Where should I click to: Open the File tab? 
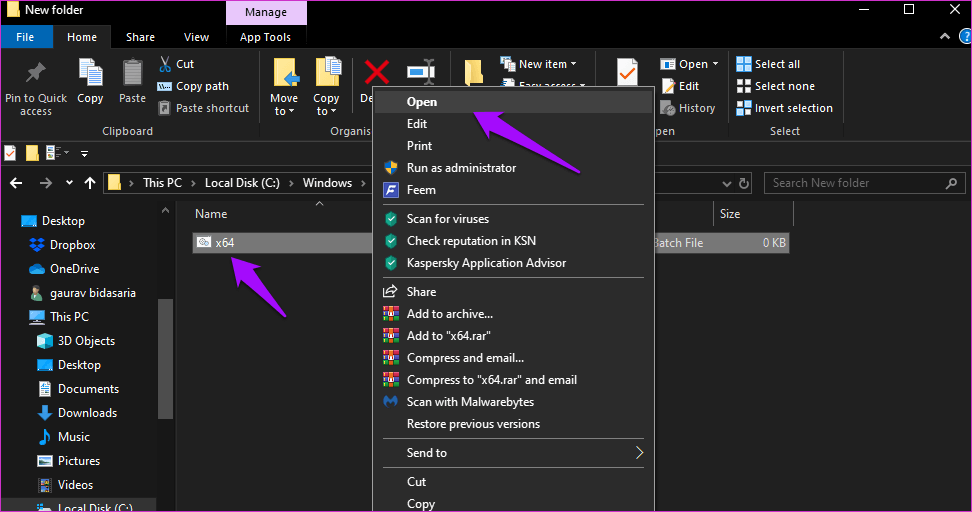(25, 37)
